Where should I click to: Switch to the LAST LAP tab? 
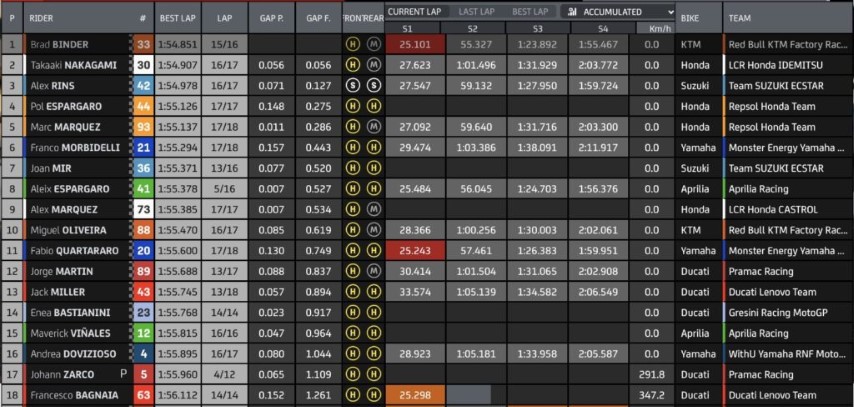pos(477,11)
